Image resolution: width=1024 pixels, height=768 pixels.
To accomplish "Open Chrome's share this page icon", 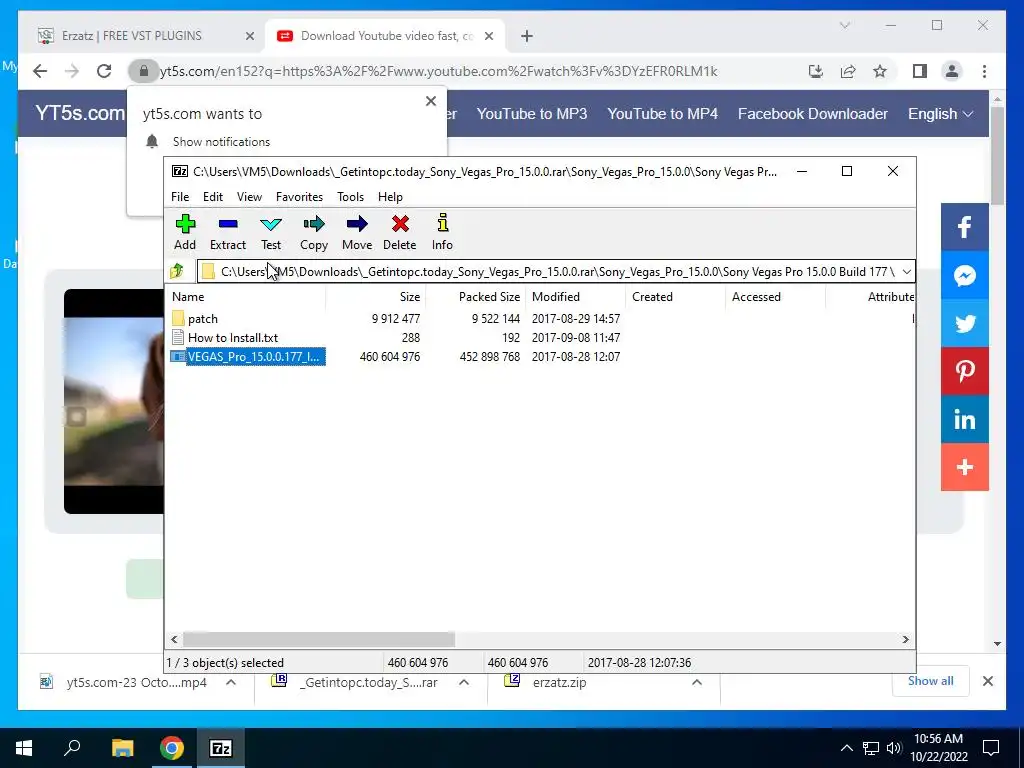I will (848, 71).
